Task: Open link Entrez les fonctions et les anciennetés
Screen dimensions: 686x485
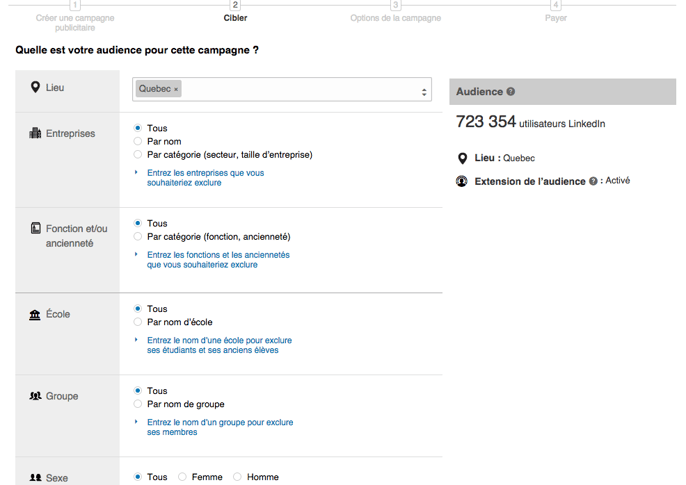Action: (218, 259)
